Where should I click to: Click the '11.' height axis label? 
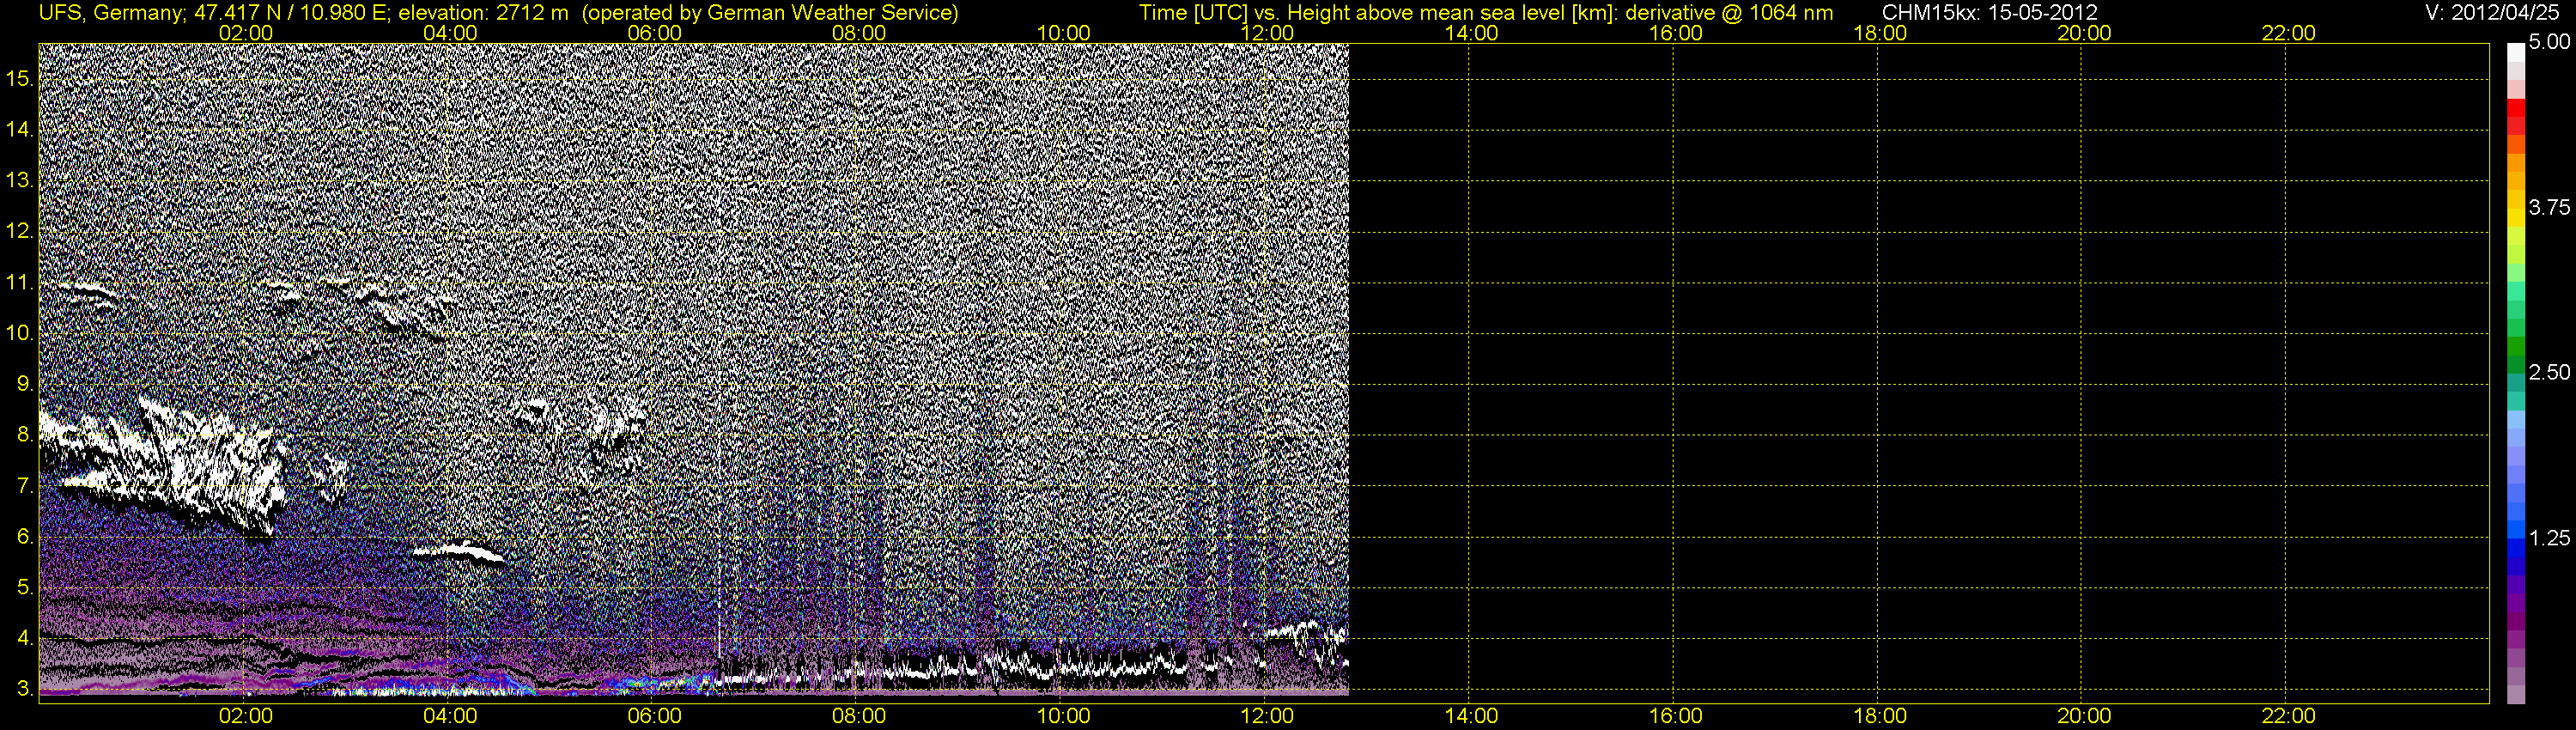click(20, 282)
